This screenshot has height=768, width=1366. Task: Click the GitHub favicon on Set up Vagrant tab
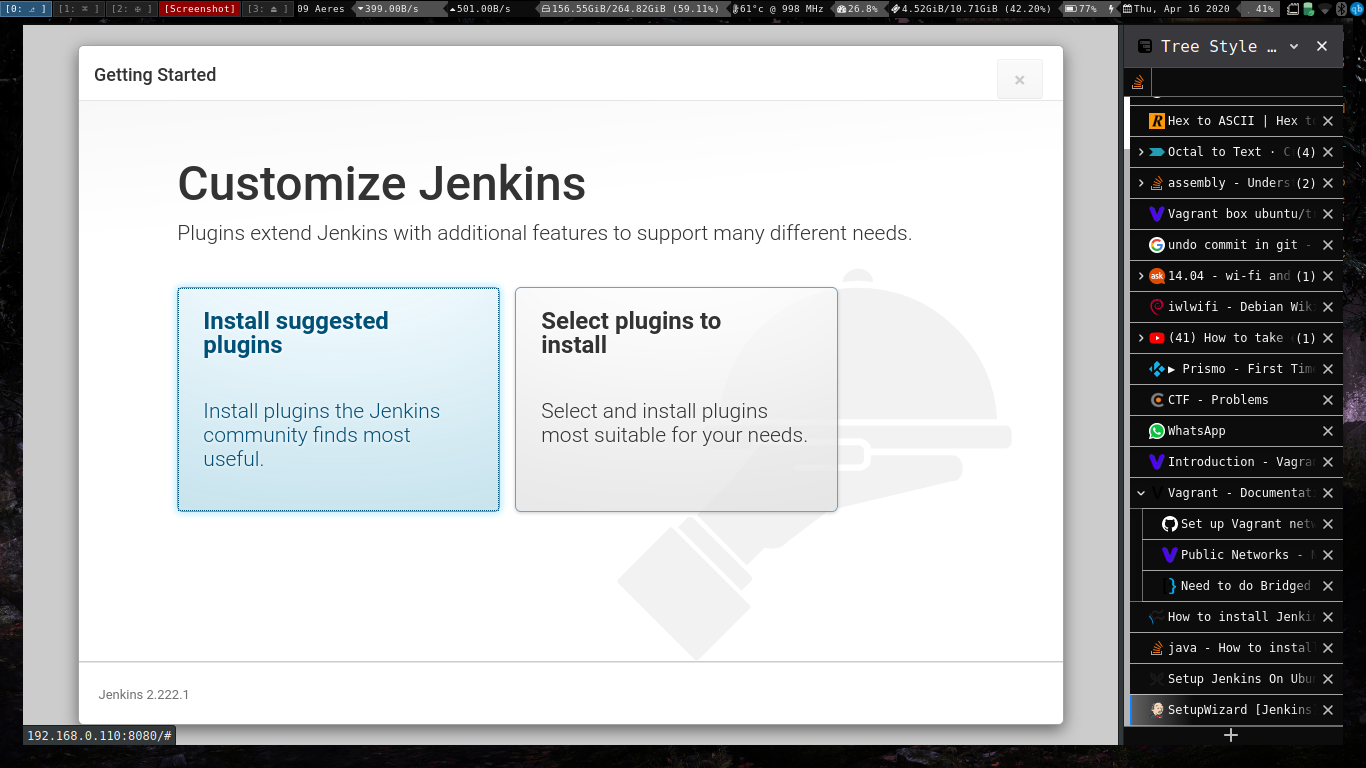1170,524
